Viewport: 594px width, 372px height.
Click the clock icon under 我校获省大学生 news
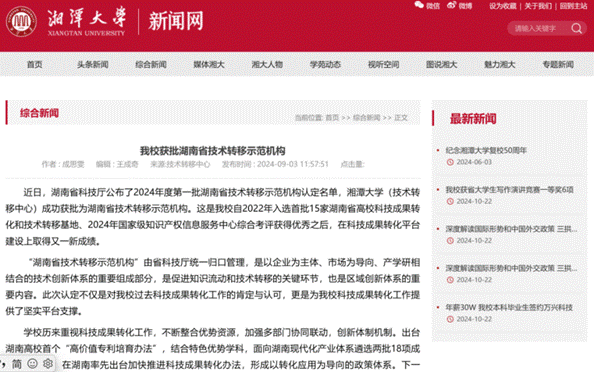(450, 202)
